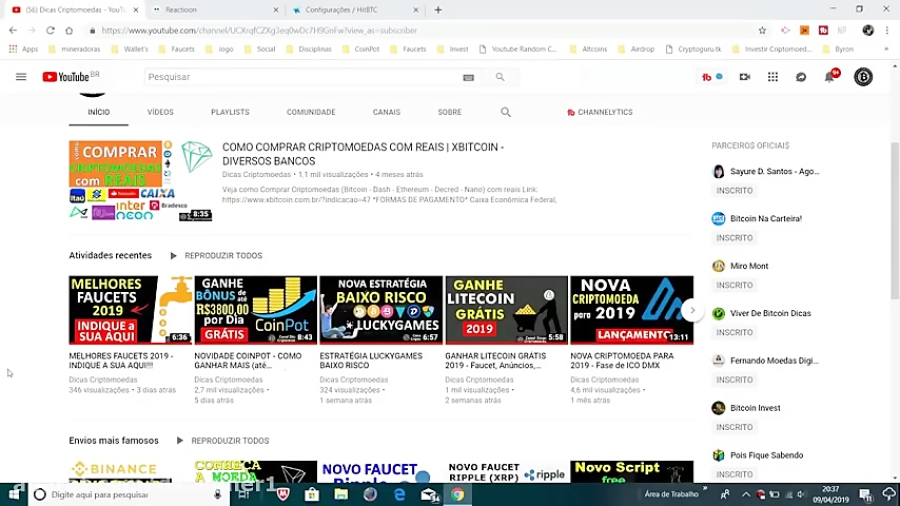Show hidden system tray icons

point(746,495)
